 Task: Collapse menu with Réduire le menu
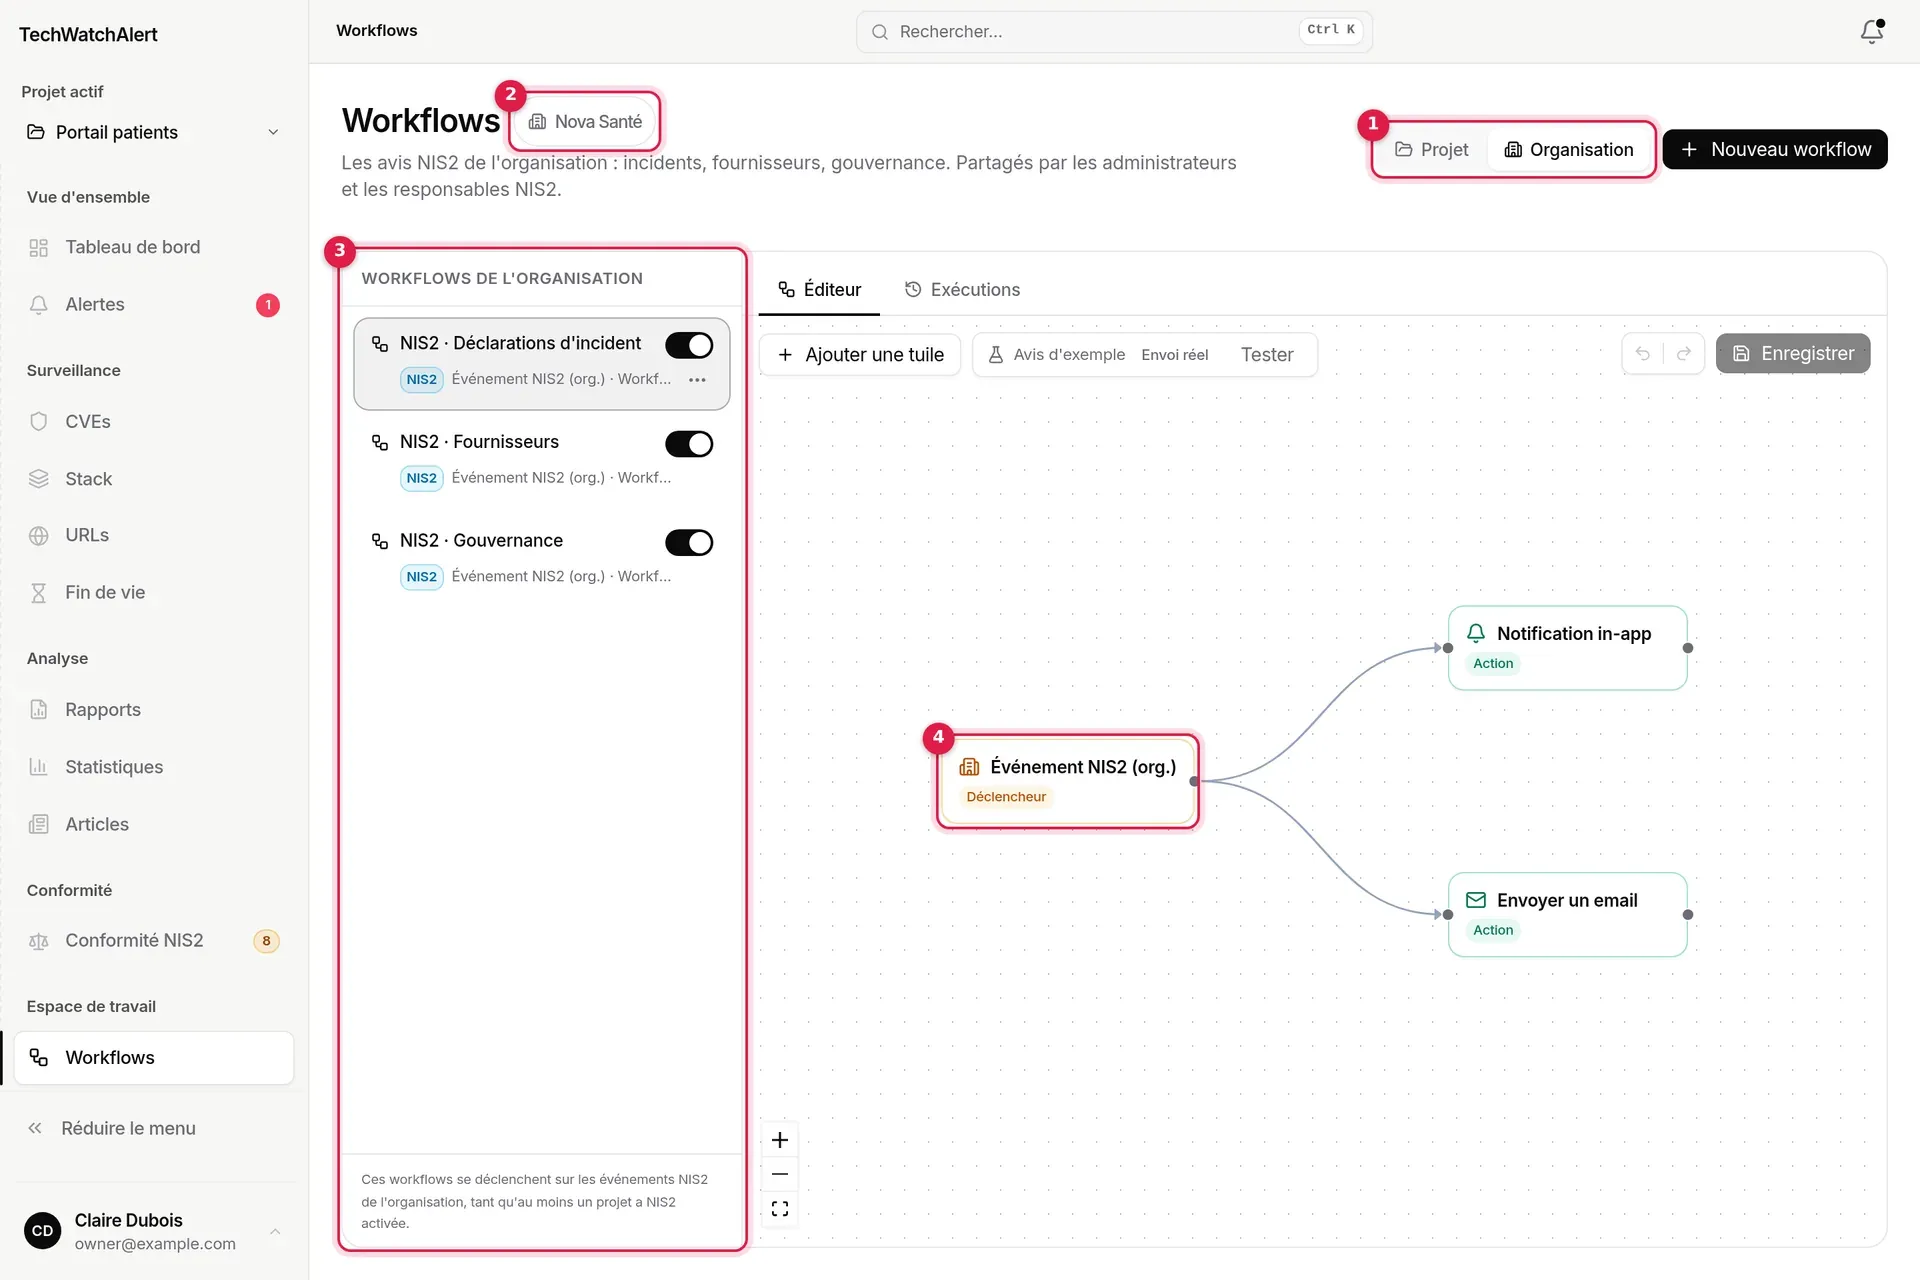tap(154, 1129)
